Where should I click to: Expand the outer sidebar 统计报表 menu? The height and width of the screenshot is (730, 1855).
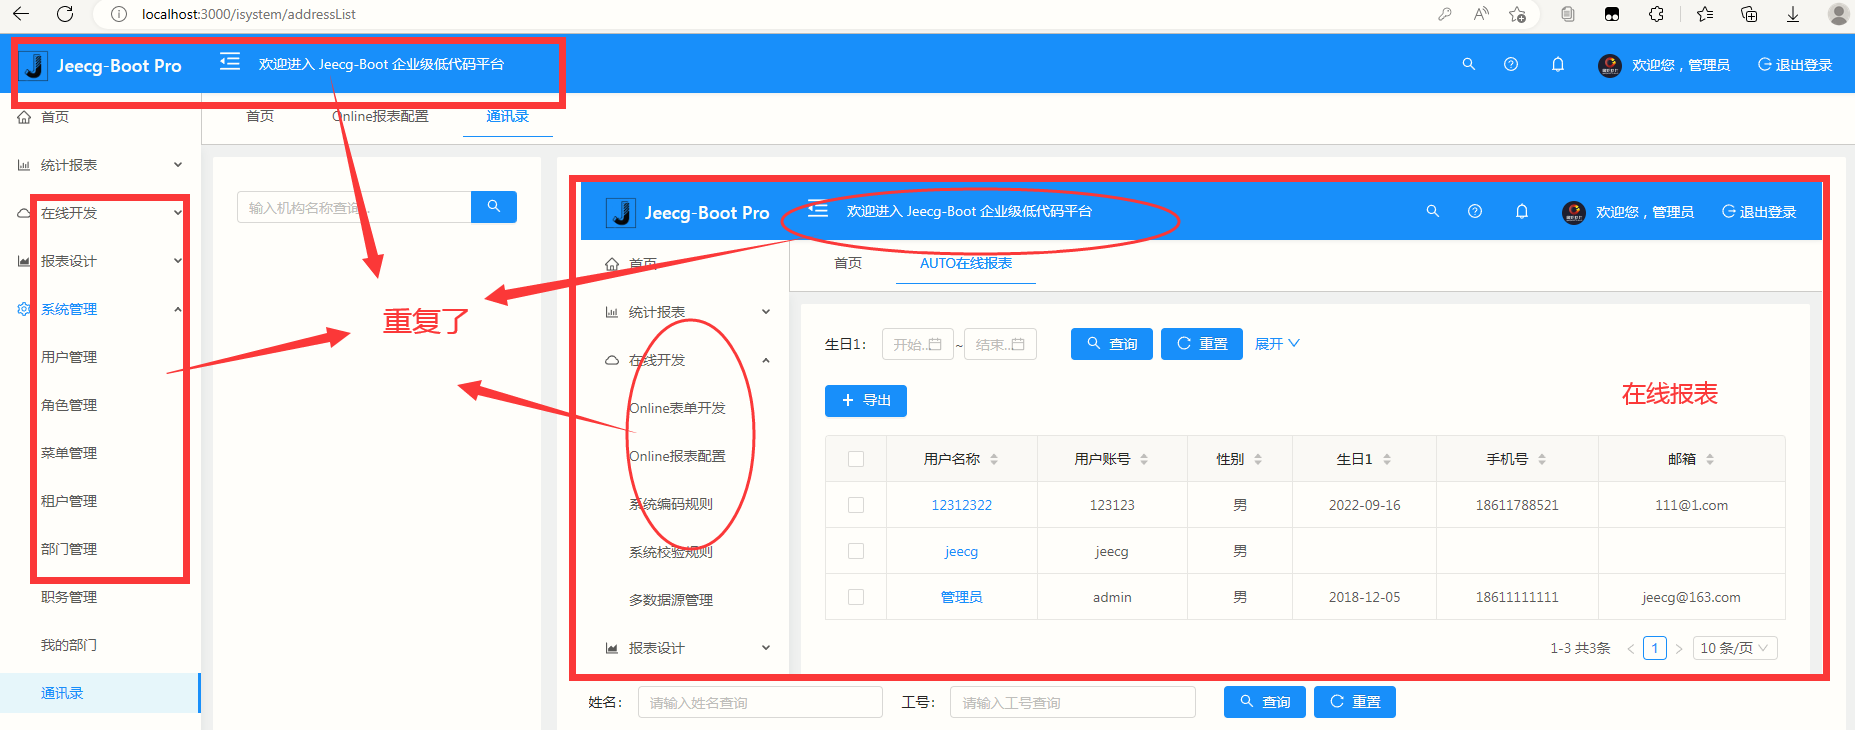[x=100, y=165]
